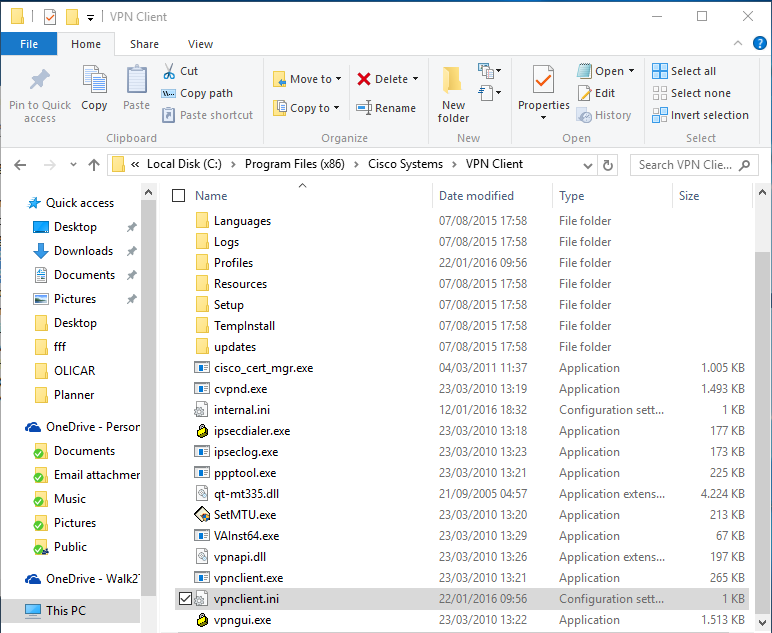772x633 pixels.
Task: Click the Paste ribbon icon
Action: click(136, 80)
